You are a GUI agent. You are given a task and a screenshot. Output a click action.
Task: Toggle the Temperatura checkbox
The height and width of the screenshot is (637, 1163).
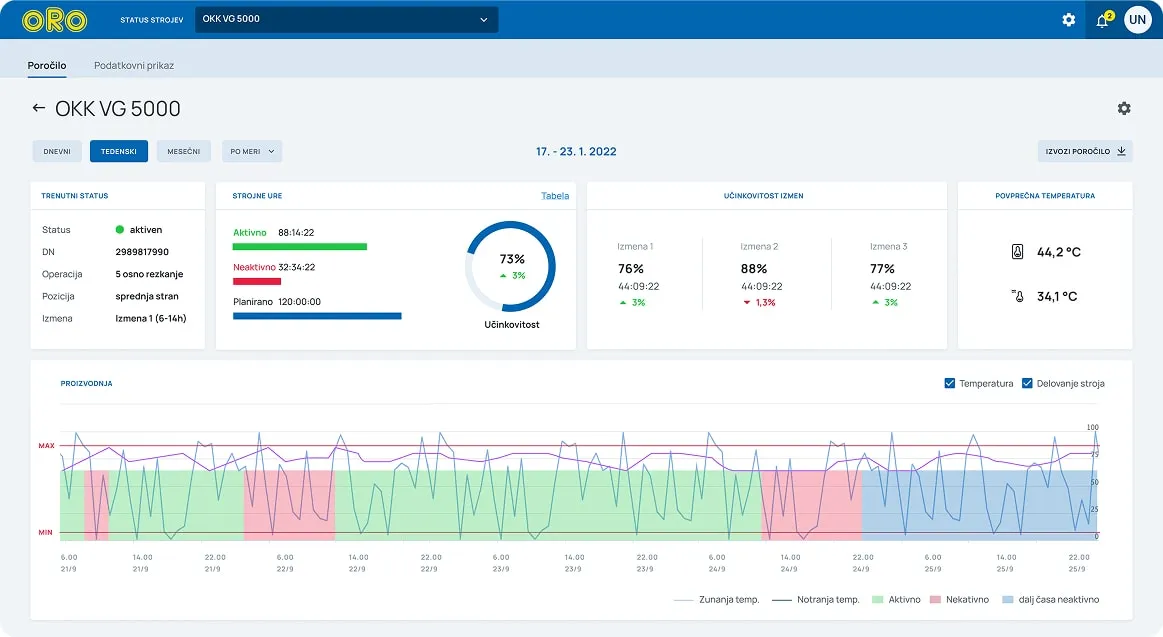coord(950,383)
